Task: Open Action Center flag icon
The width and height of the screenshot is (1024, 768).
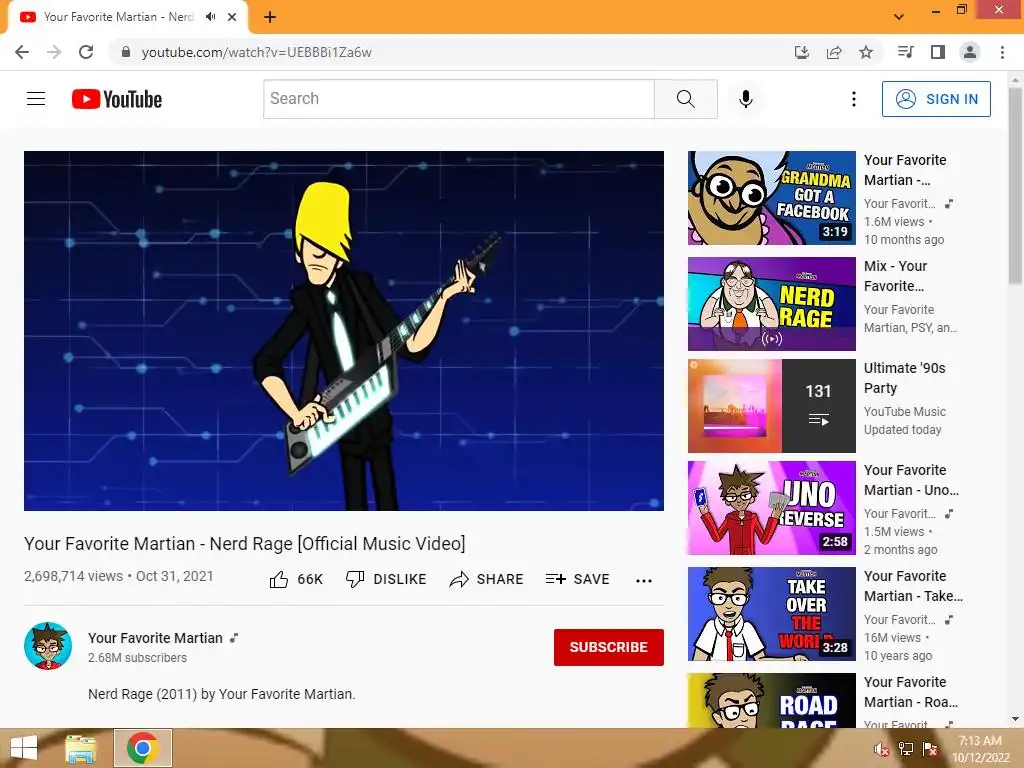Action: 930,749
